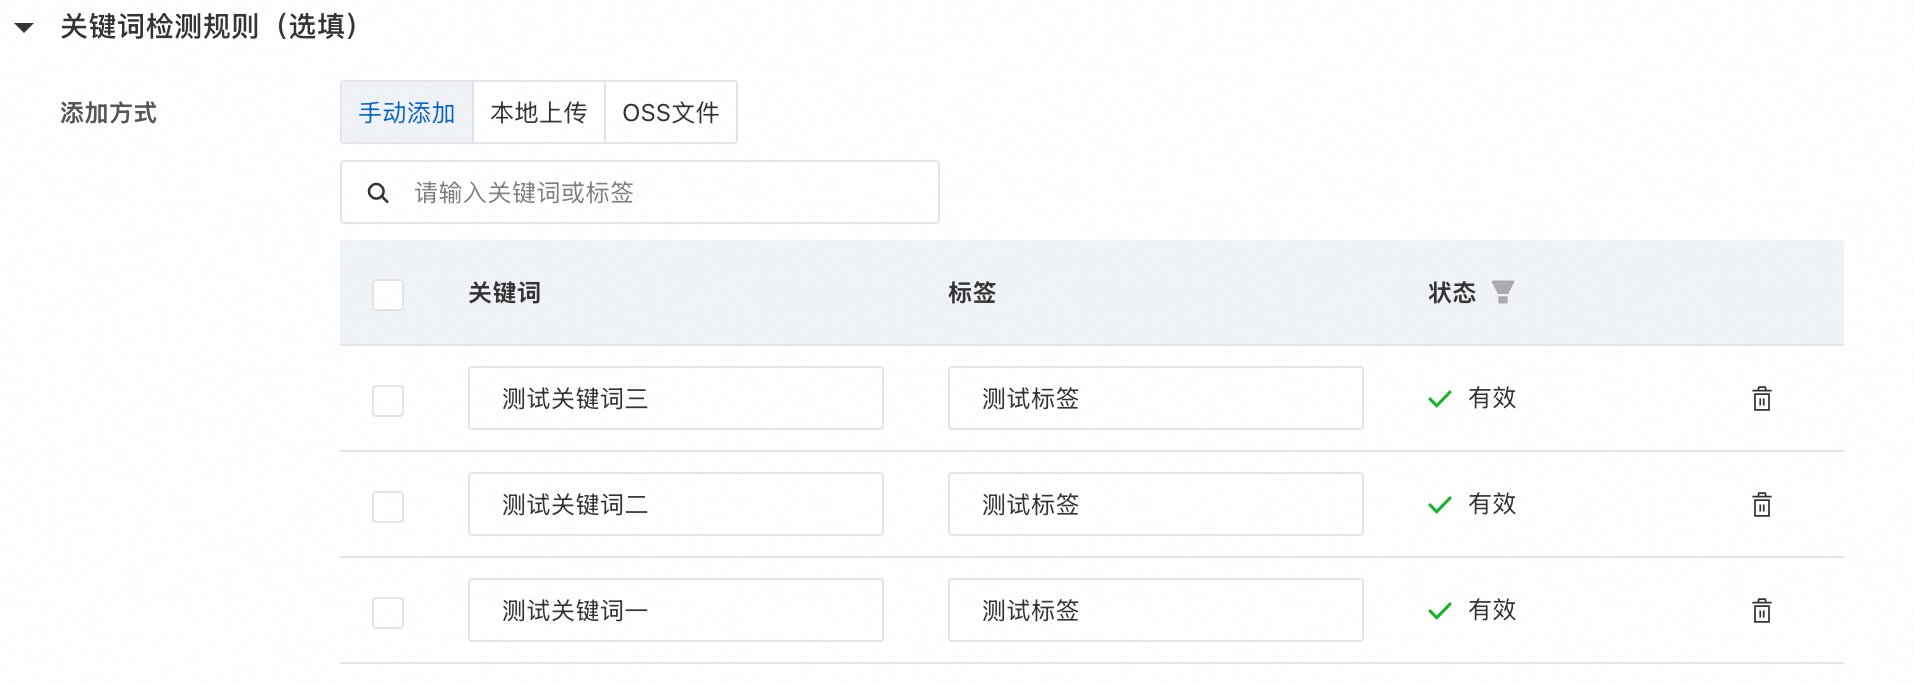Click the 状态 column filter funnel icon
This screenshot has height=682, width=1914.
[1502, 292]
